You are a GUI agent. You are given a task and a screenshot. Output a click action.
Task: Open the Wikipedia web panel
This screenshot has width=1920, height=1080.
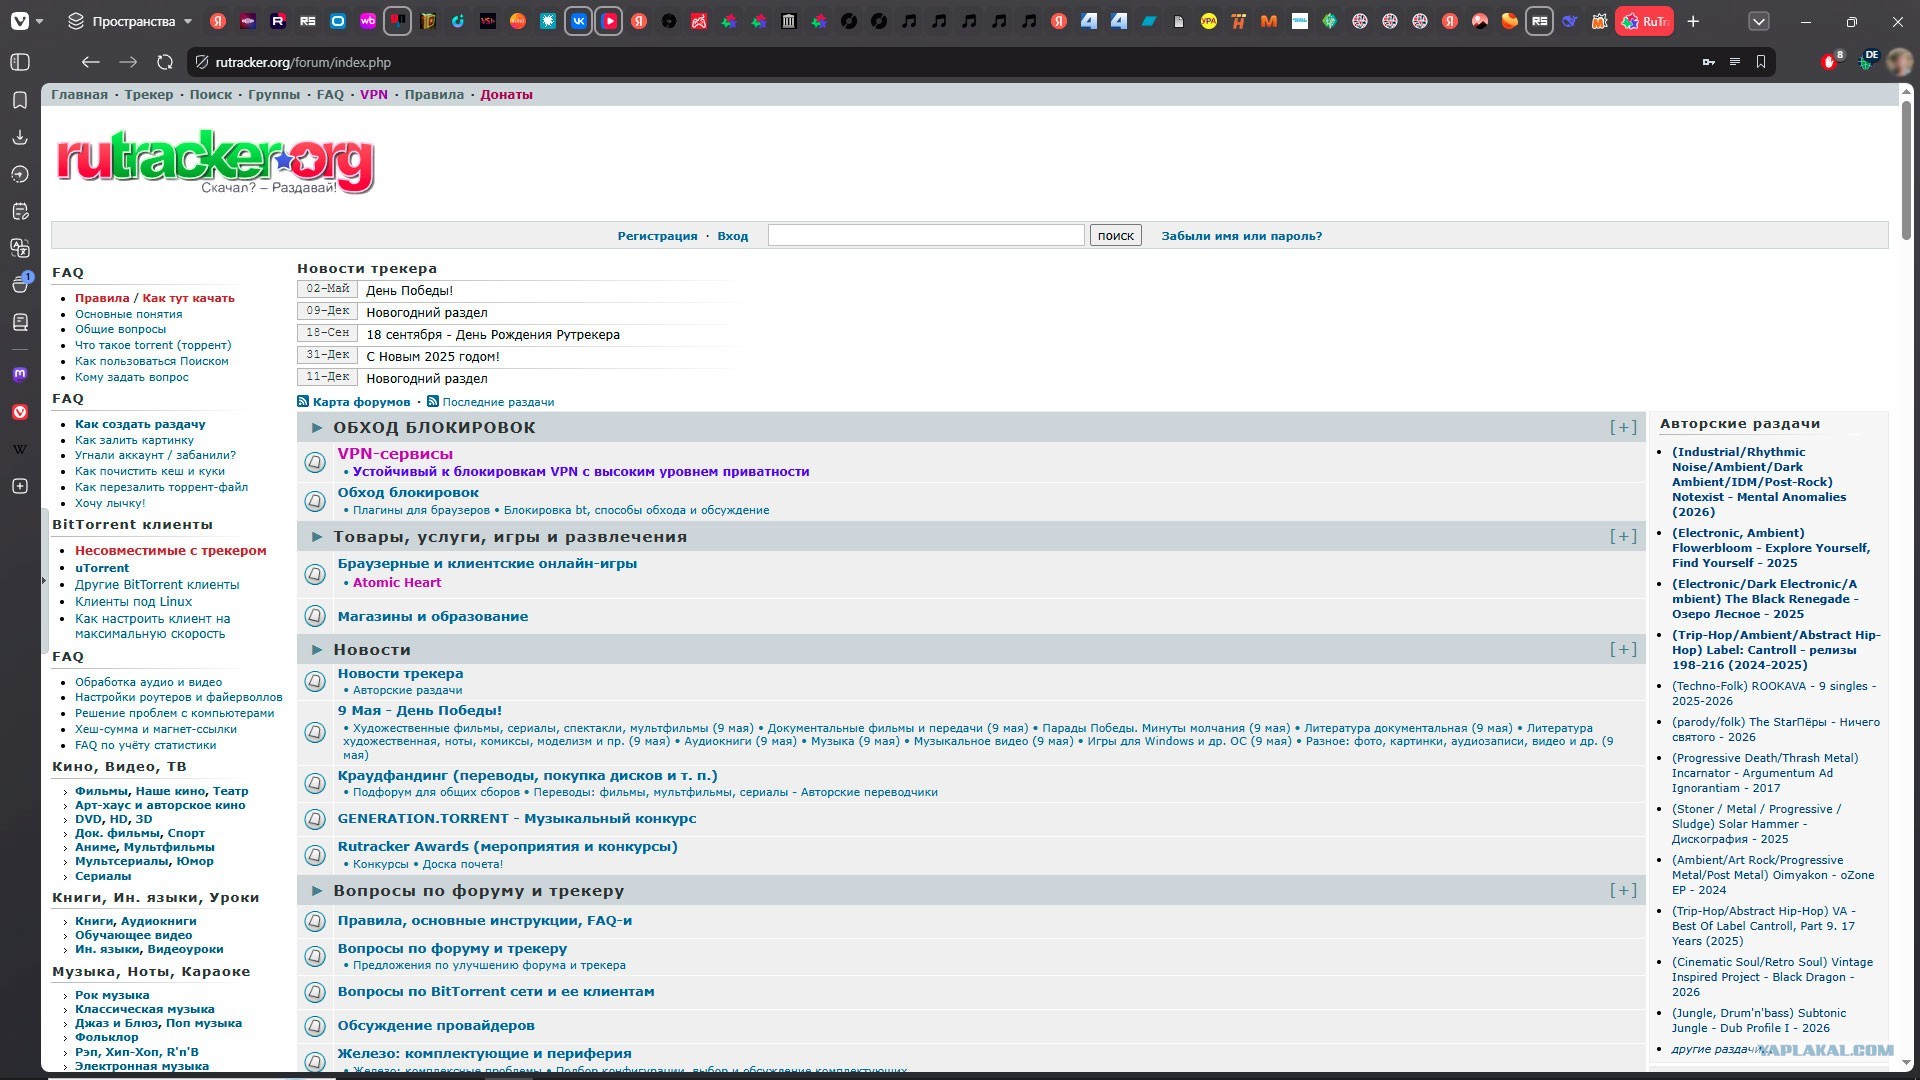[x=20, y=449]
